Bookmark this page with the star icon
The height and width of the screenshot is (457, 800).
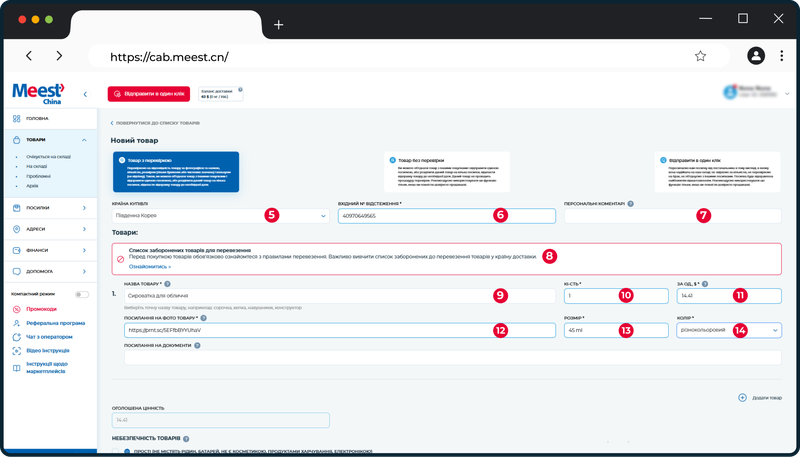coord(700,56)
